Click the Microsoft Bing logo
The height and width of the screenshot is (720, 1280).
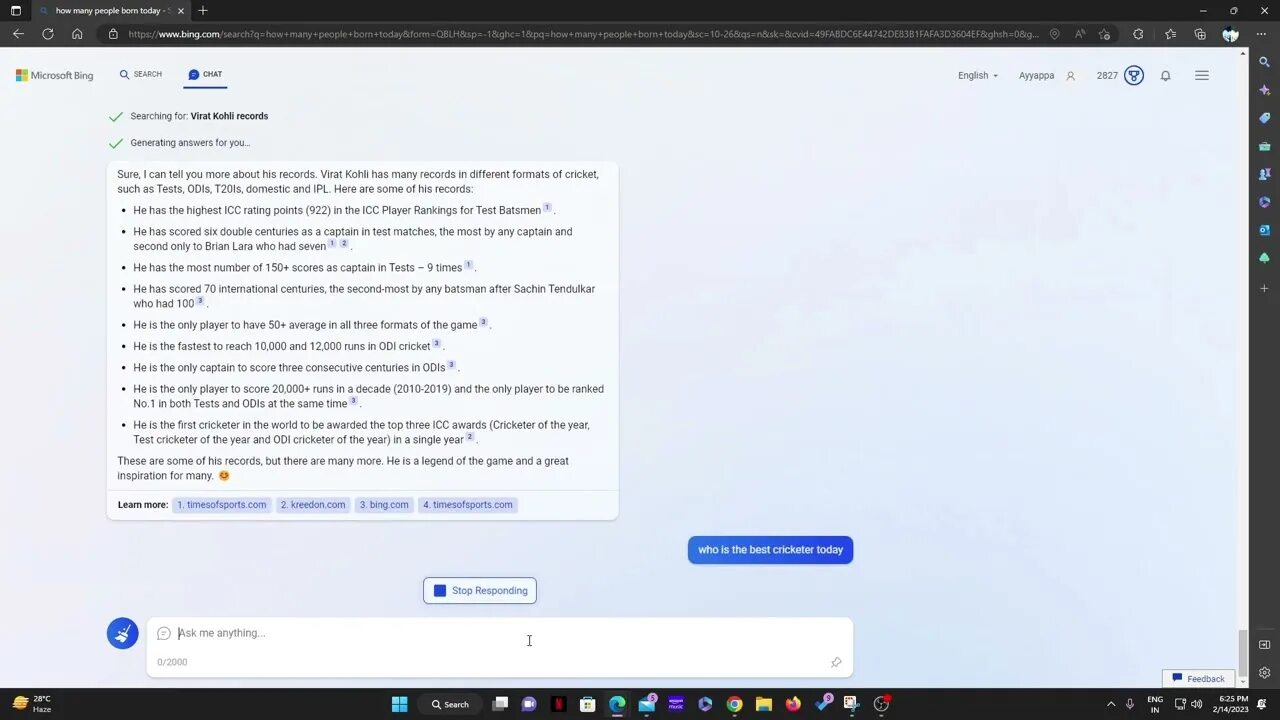click(x=55, y=76)
